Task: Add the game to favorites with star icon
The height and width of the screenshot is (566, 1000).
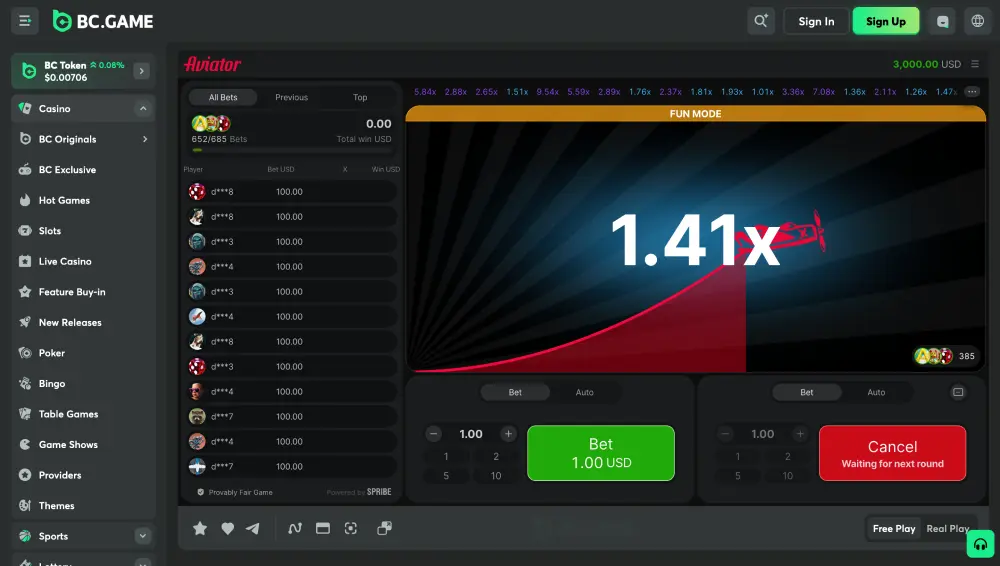Action: point(200,528)
